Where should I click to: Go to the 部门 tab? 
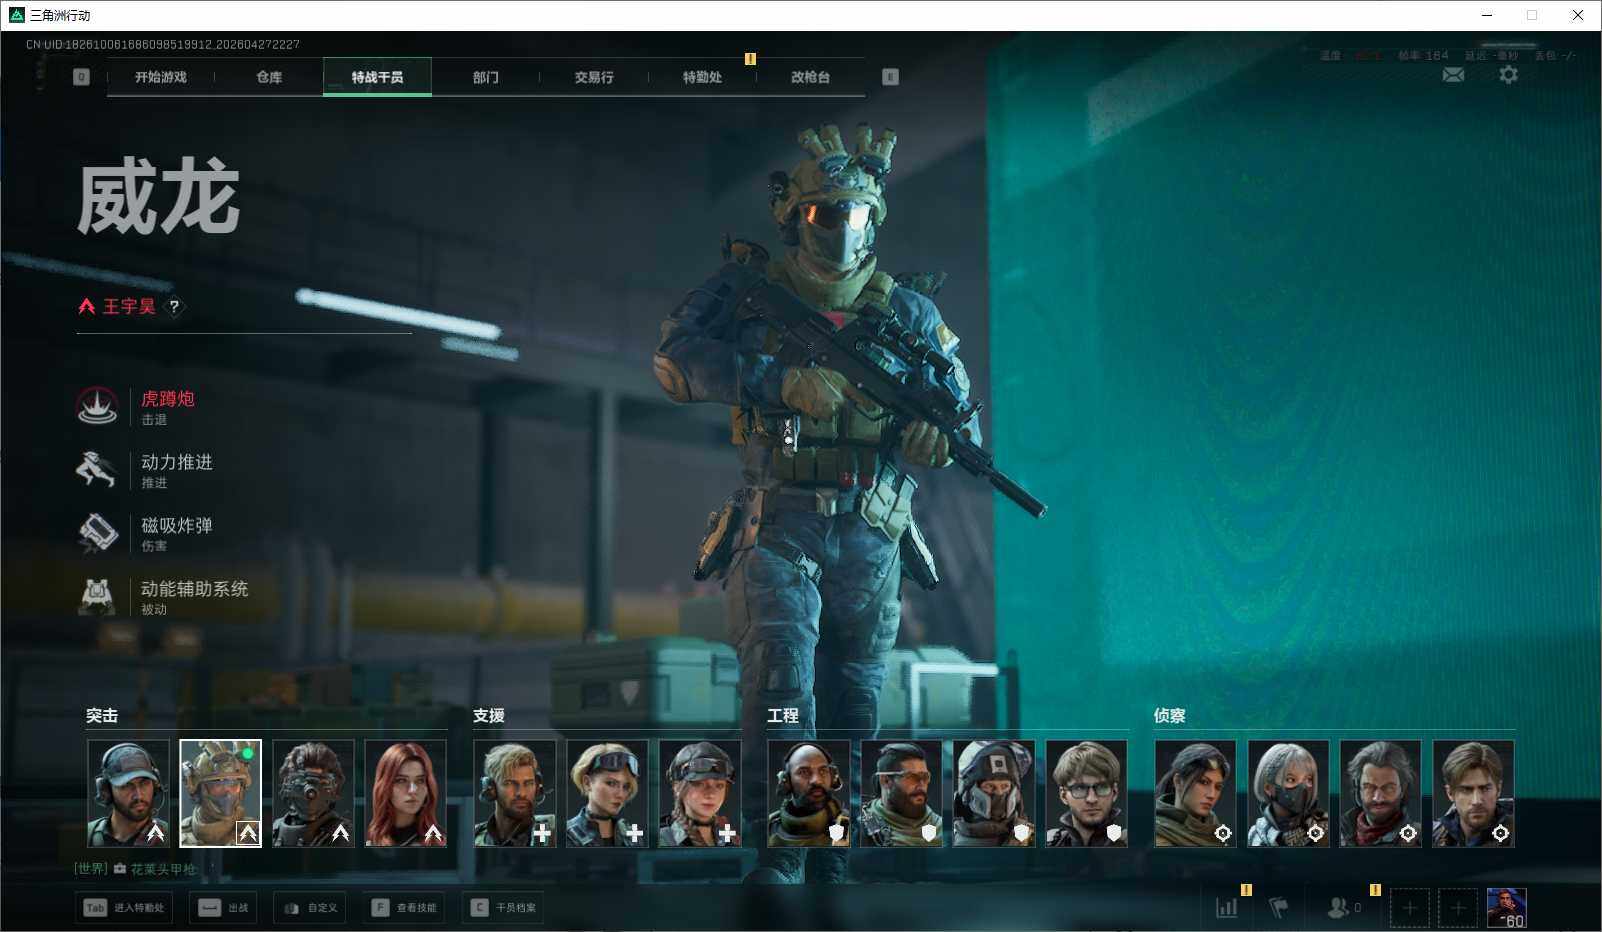(486, 77)
